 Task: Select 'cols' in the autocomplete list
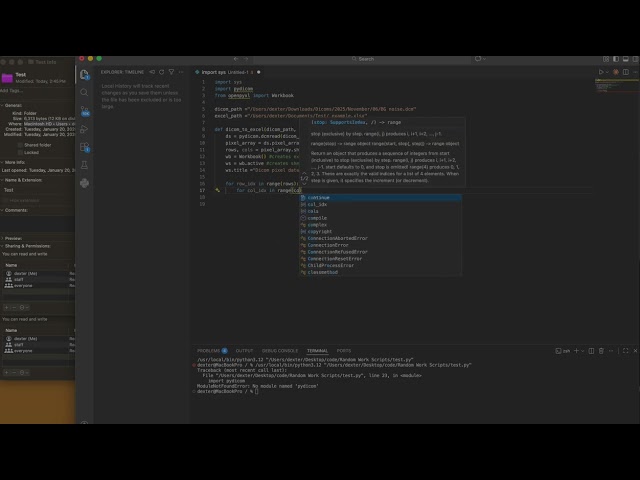(380, 211)
